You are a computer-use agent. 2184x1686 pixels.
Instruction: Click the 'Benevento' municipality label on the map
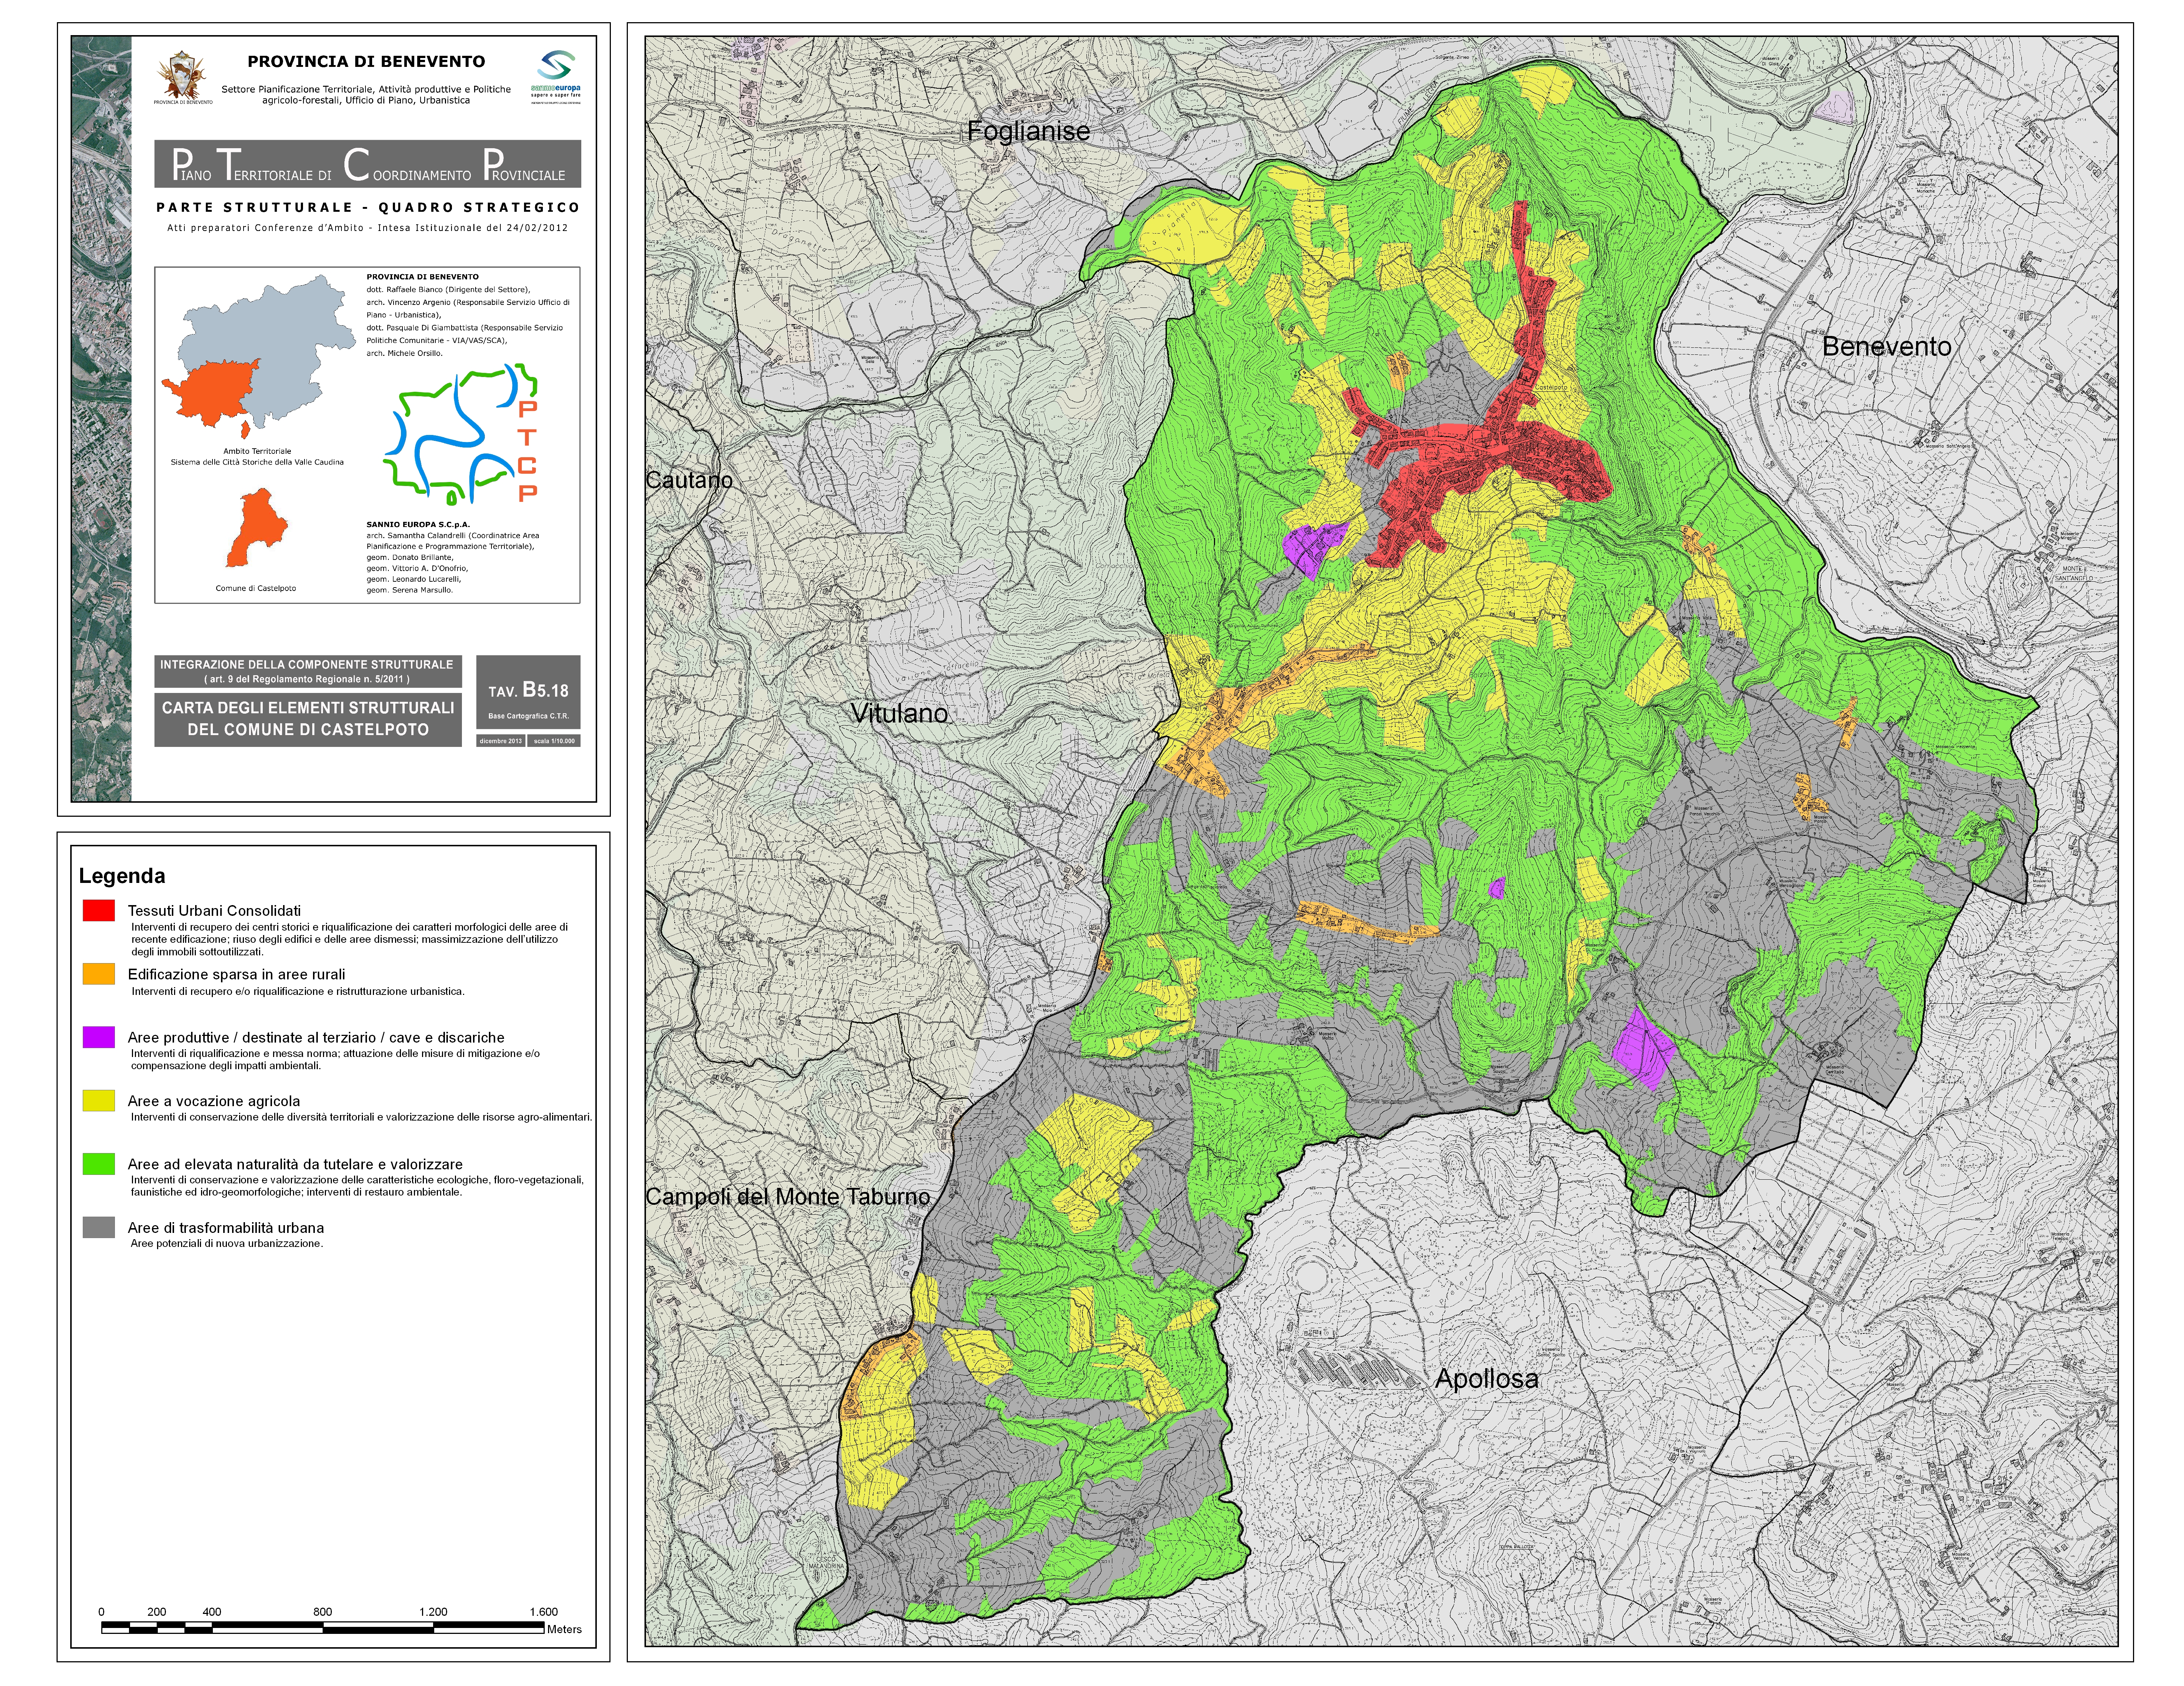pos(1886,346)
